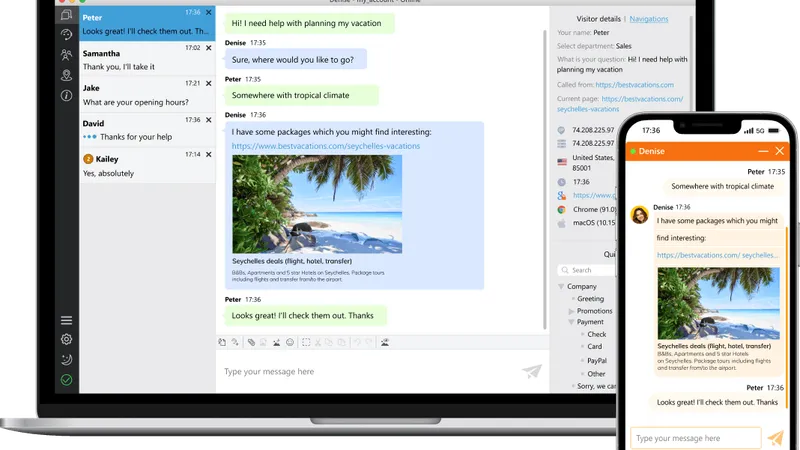Click the Seychelles beach image in desktop chat
Screen dimensions: 800x450
pos(317,204)
